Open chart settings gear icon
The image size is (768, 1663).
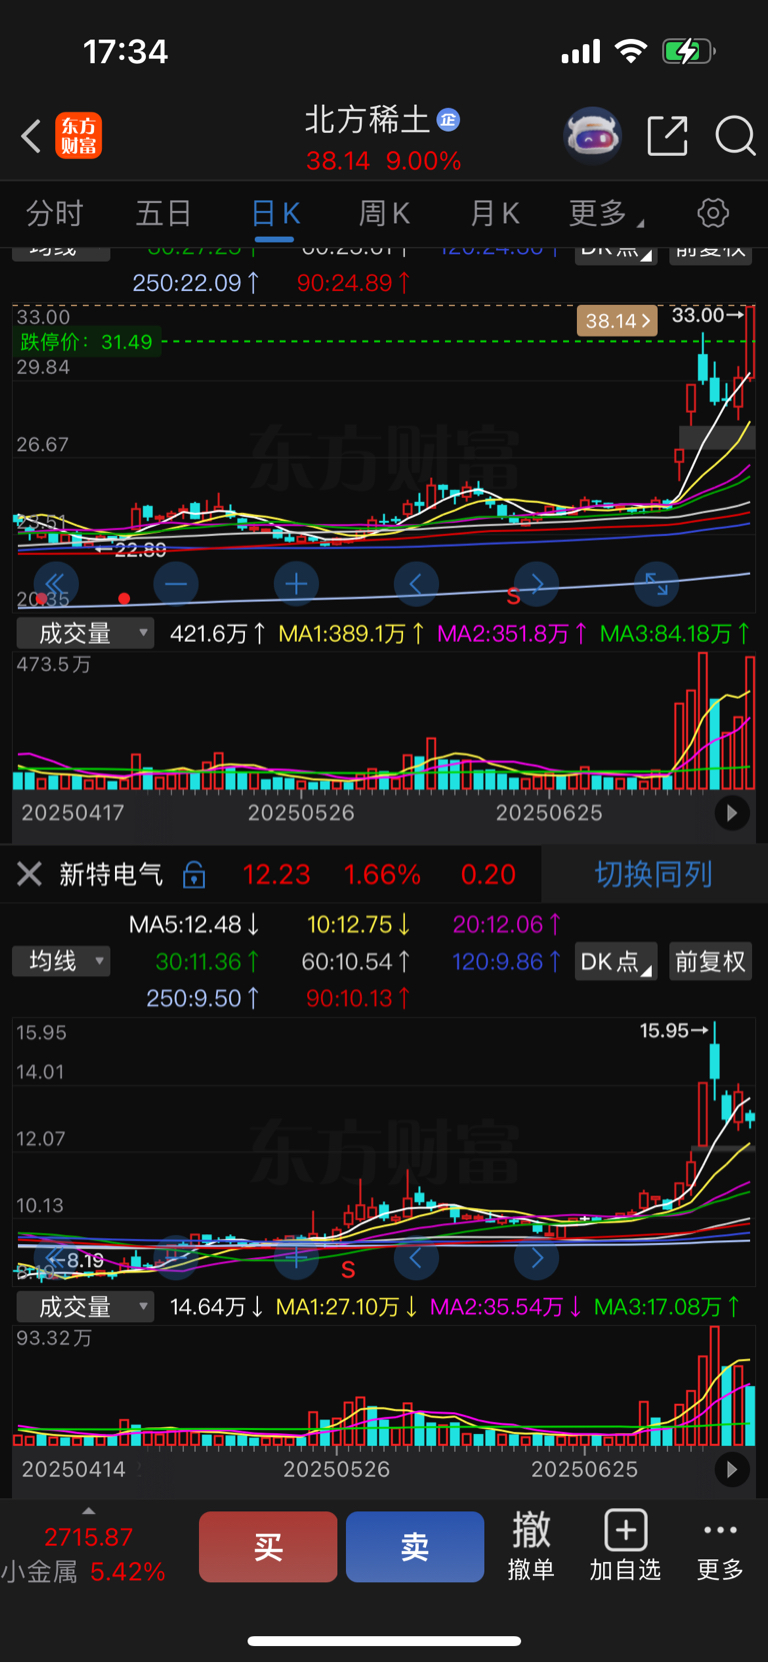713,213
